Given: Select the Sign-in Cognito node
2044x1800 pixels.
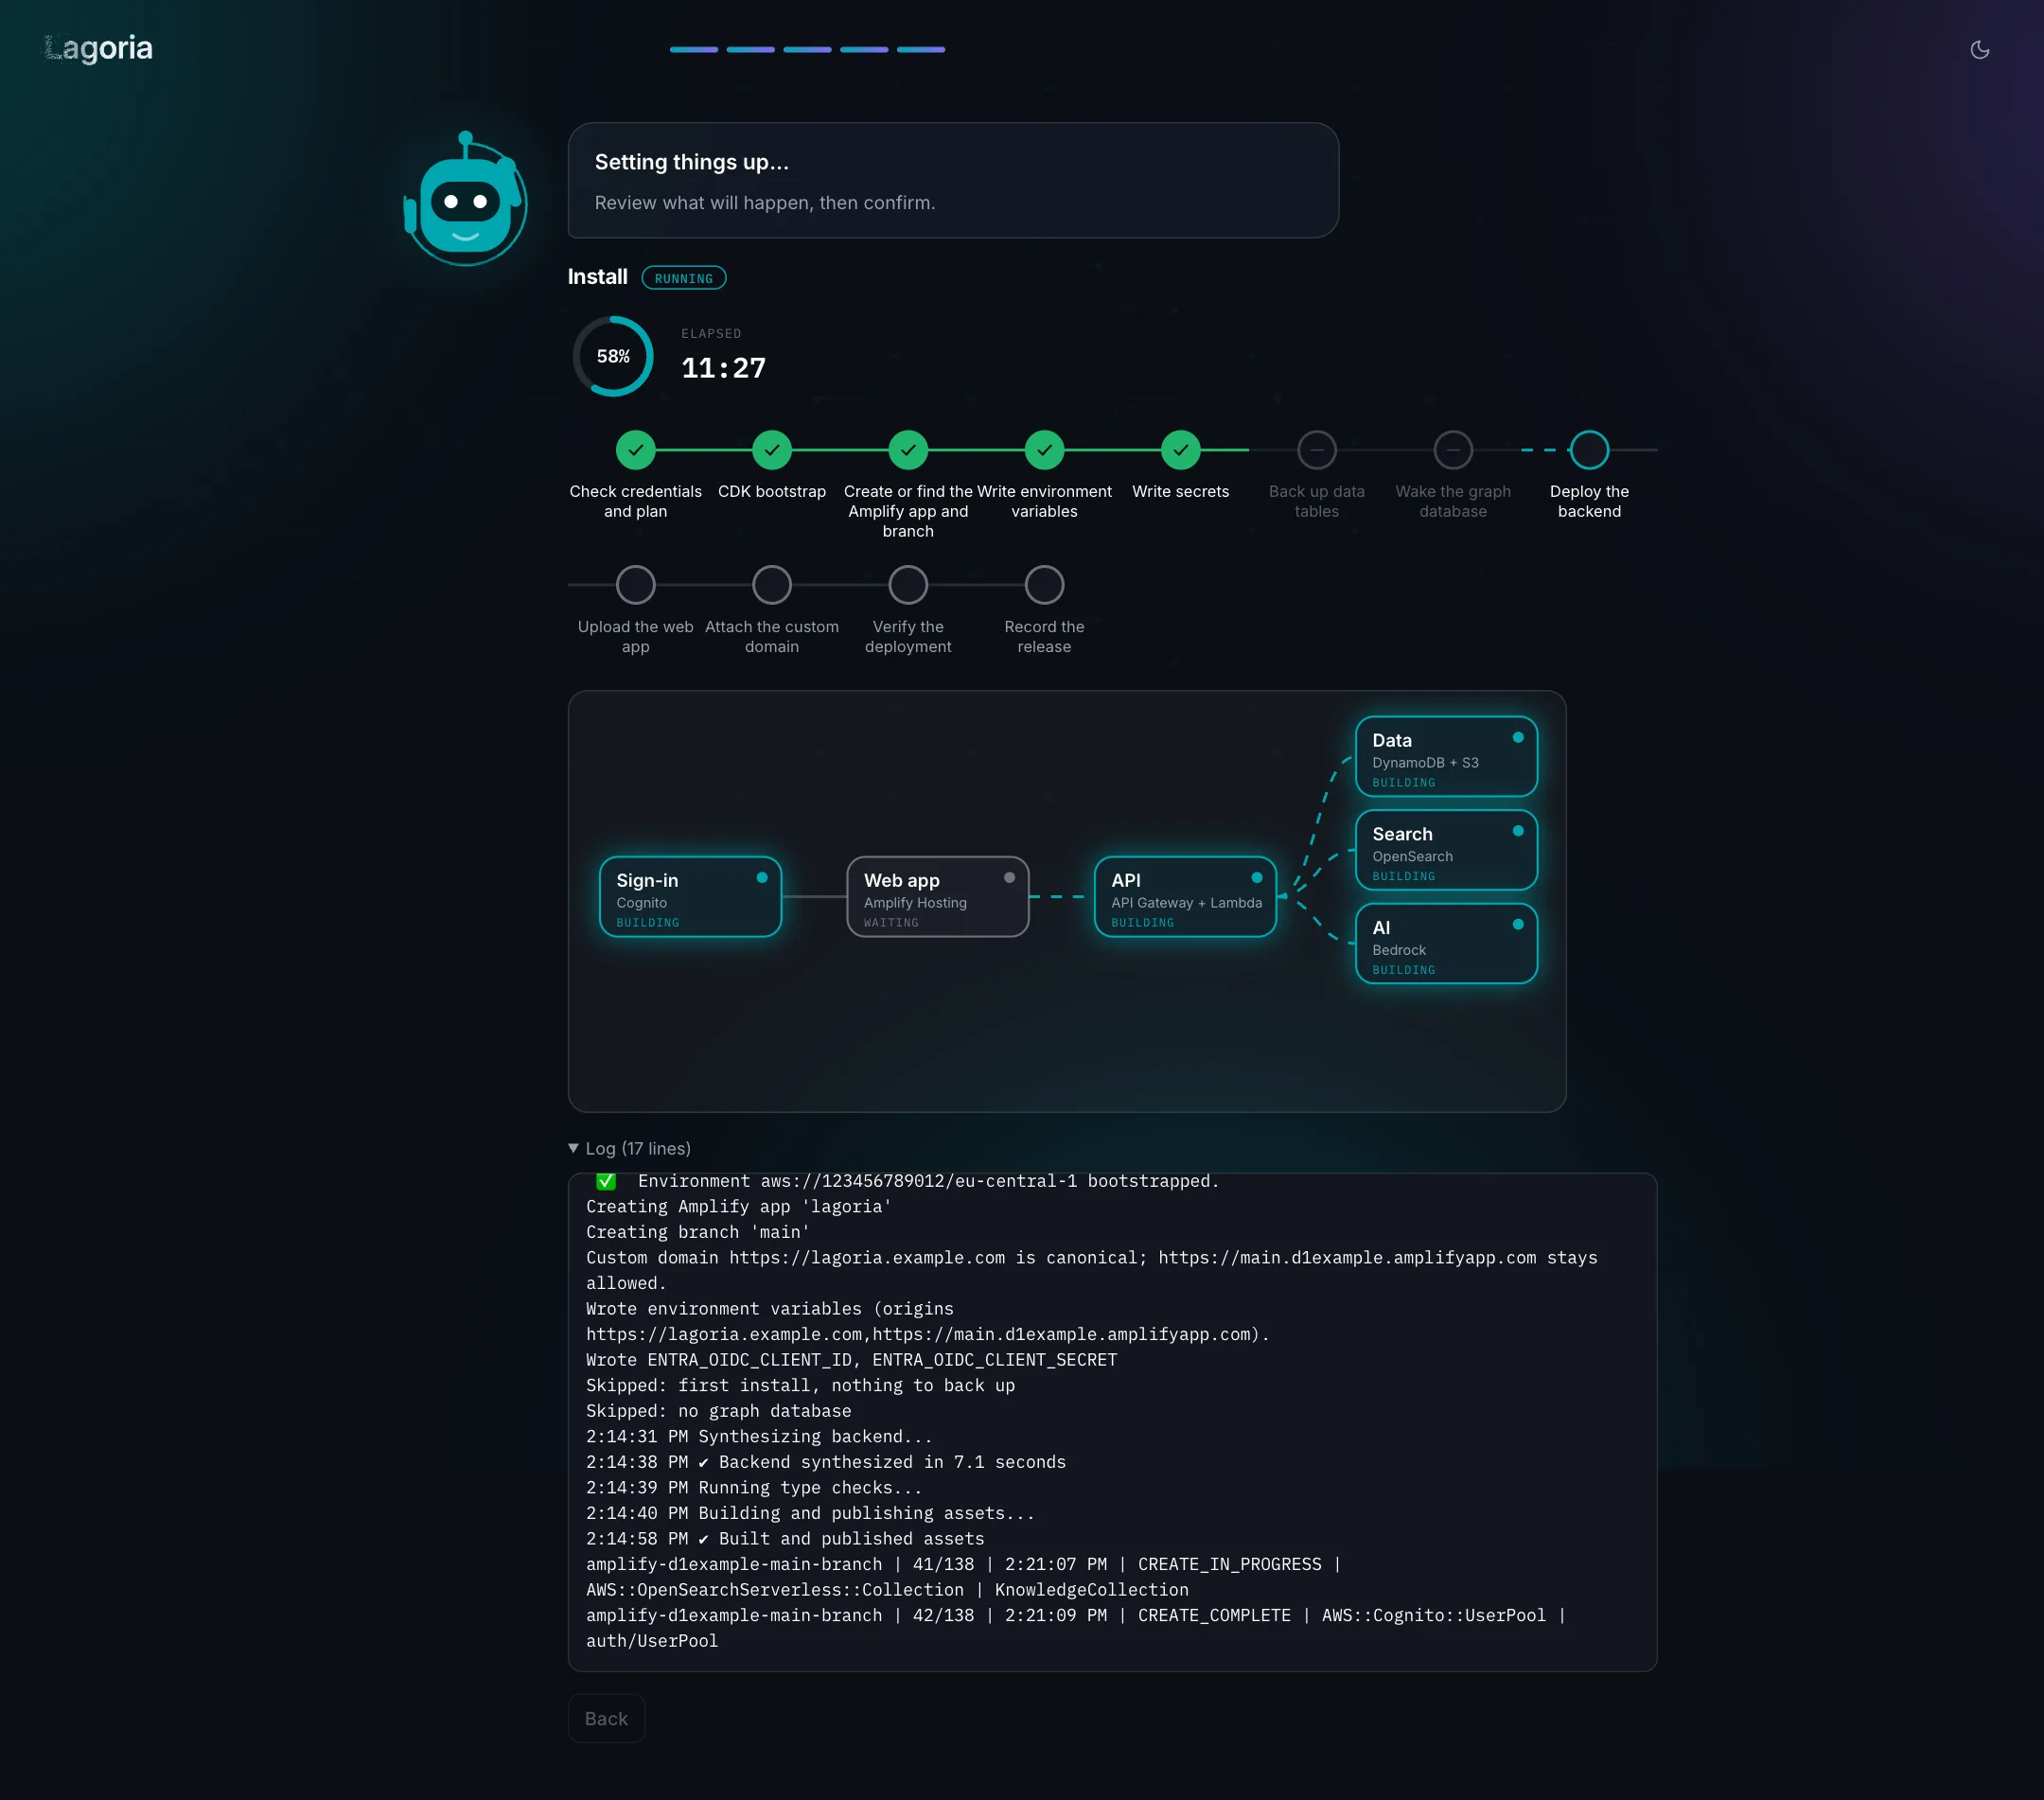Looking at the screenshot, I should point(690,896).
